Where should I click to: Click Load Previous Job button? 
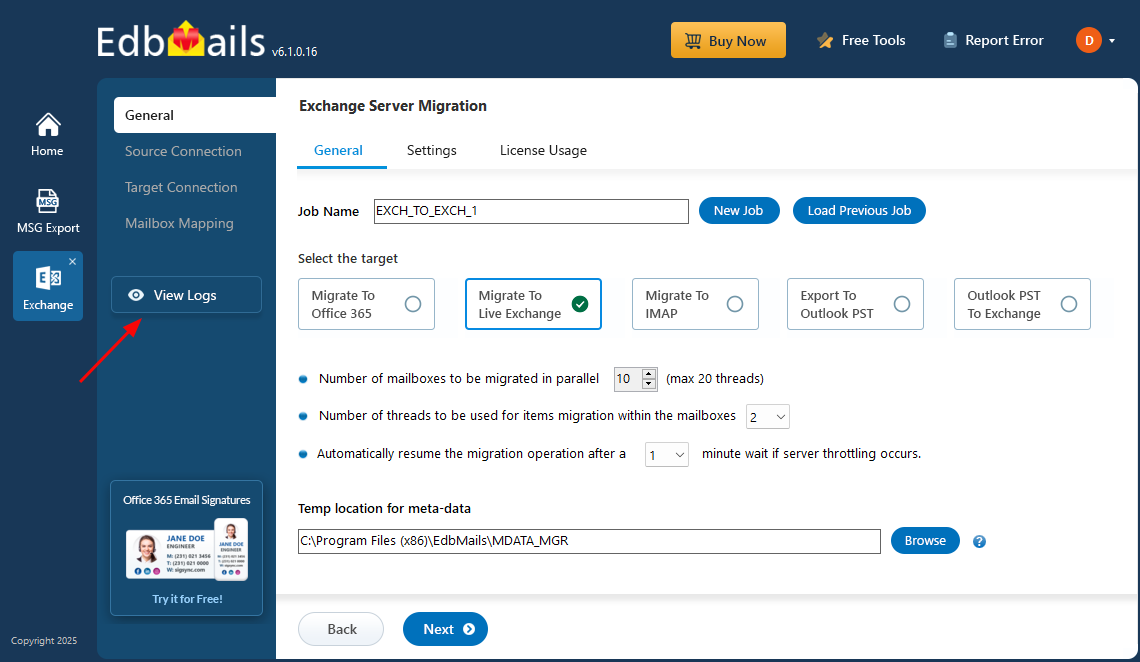859,211
